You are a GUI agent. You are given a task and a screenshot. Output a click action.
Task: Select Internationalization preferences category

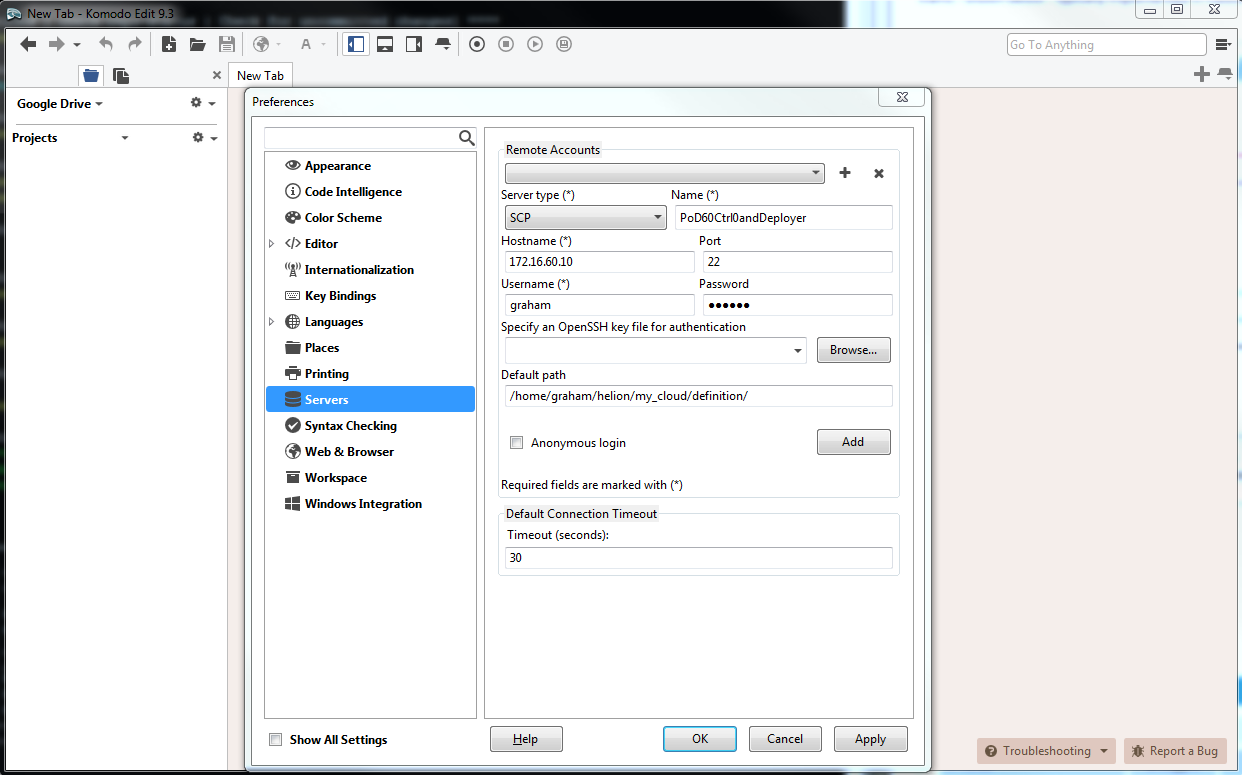(359, 270)
